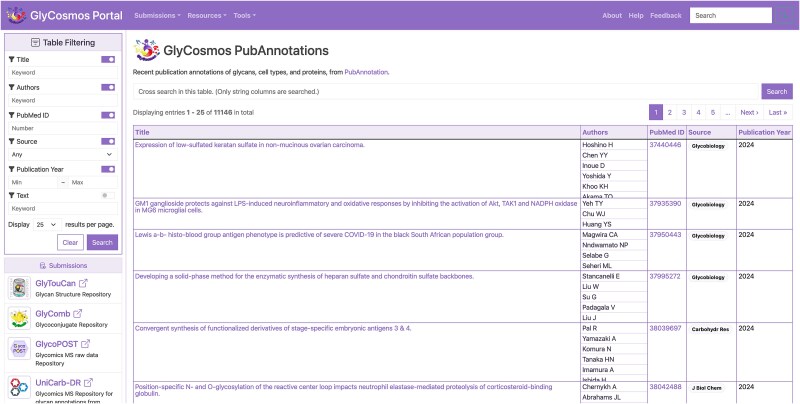Image resolution: width=800 pixels, height=404 pixels.
Task: Focus the top navbar Search field
Action: pyautogui.click(x=731, y=15)
